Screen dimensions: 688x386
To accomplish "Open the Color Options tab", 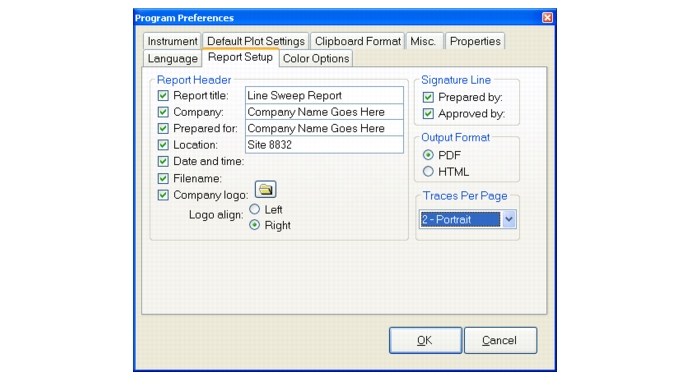I will click(x=316, y=58).
